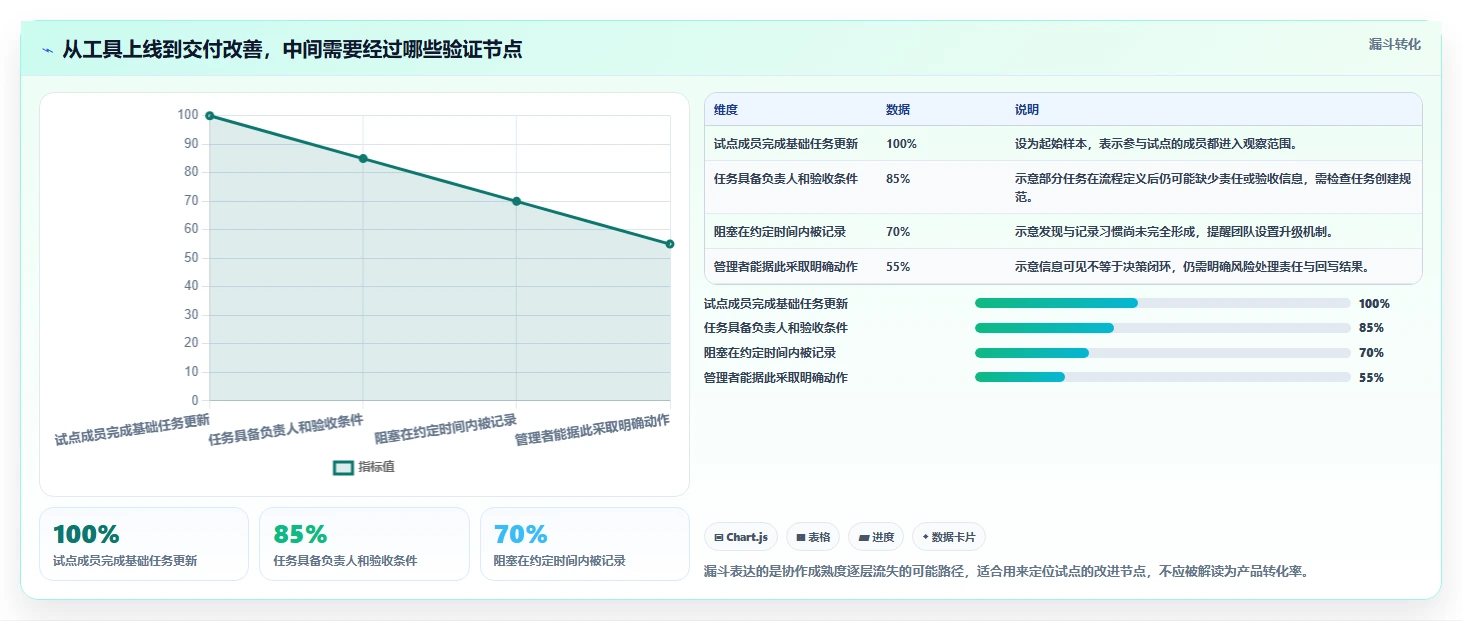This screenshot has height=621, width=1462.
Task: Toggle the 指标值 legend swatch
Action: (x=343, y=467)
